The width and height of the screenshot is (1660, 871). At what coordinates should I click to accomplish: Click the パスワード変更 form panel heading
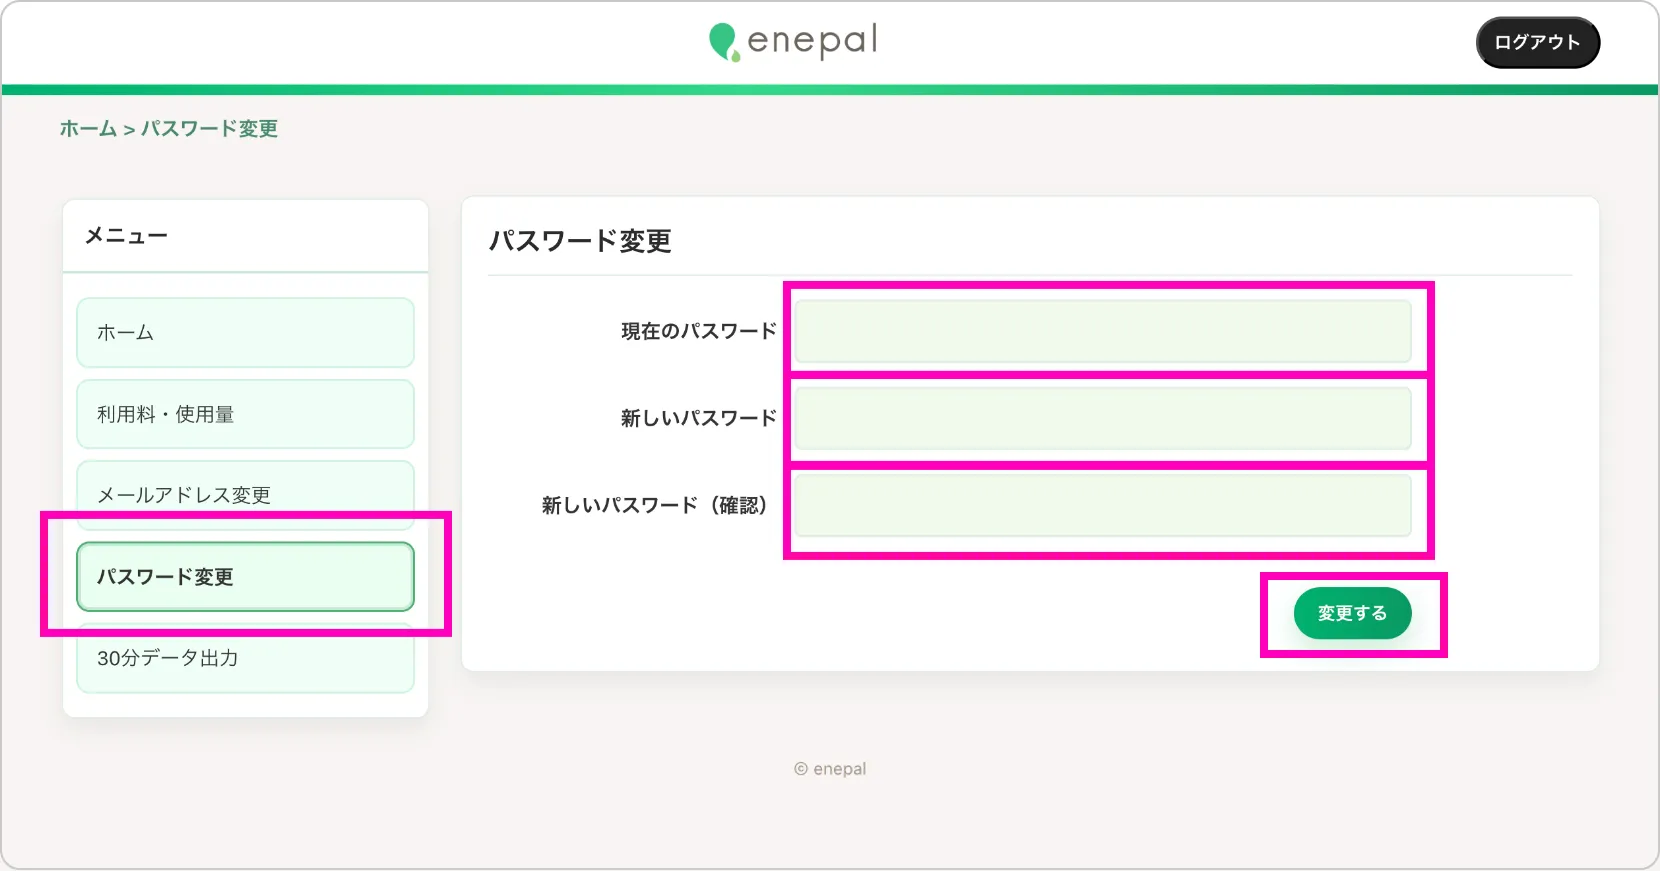[x=580, y=241]
